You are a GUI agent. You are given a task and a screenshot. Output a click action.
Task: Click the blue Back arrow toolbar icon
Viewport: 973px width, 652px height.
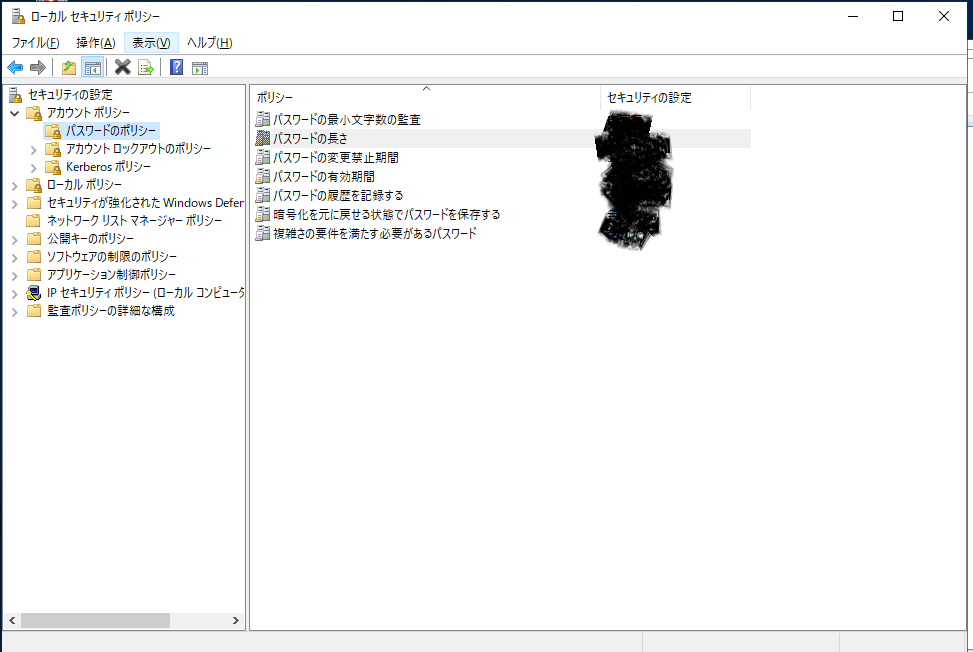15,67
